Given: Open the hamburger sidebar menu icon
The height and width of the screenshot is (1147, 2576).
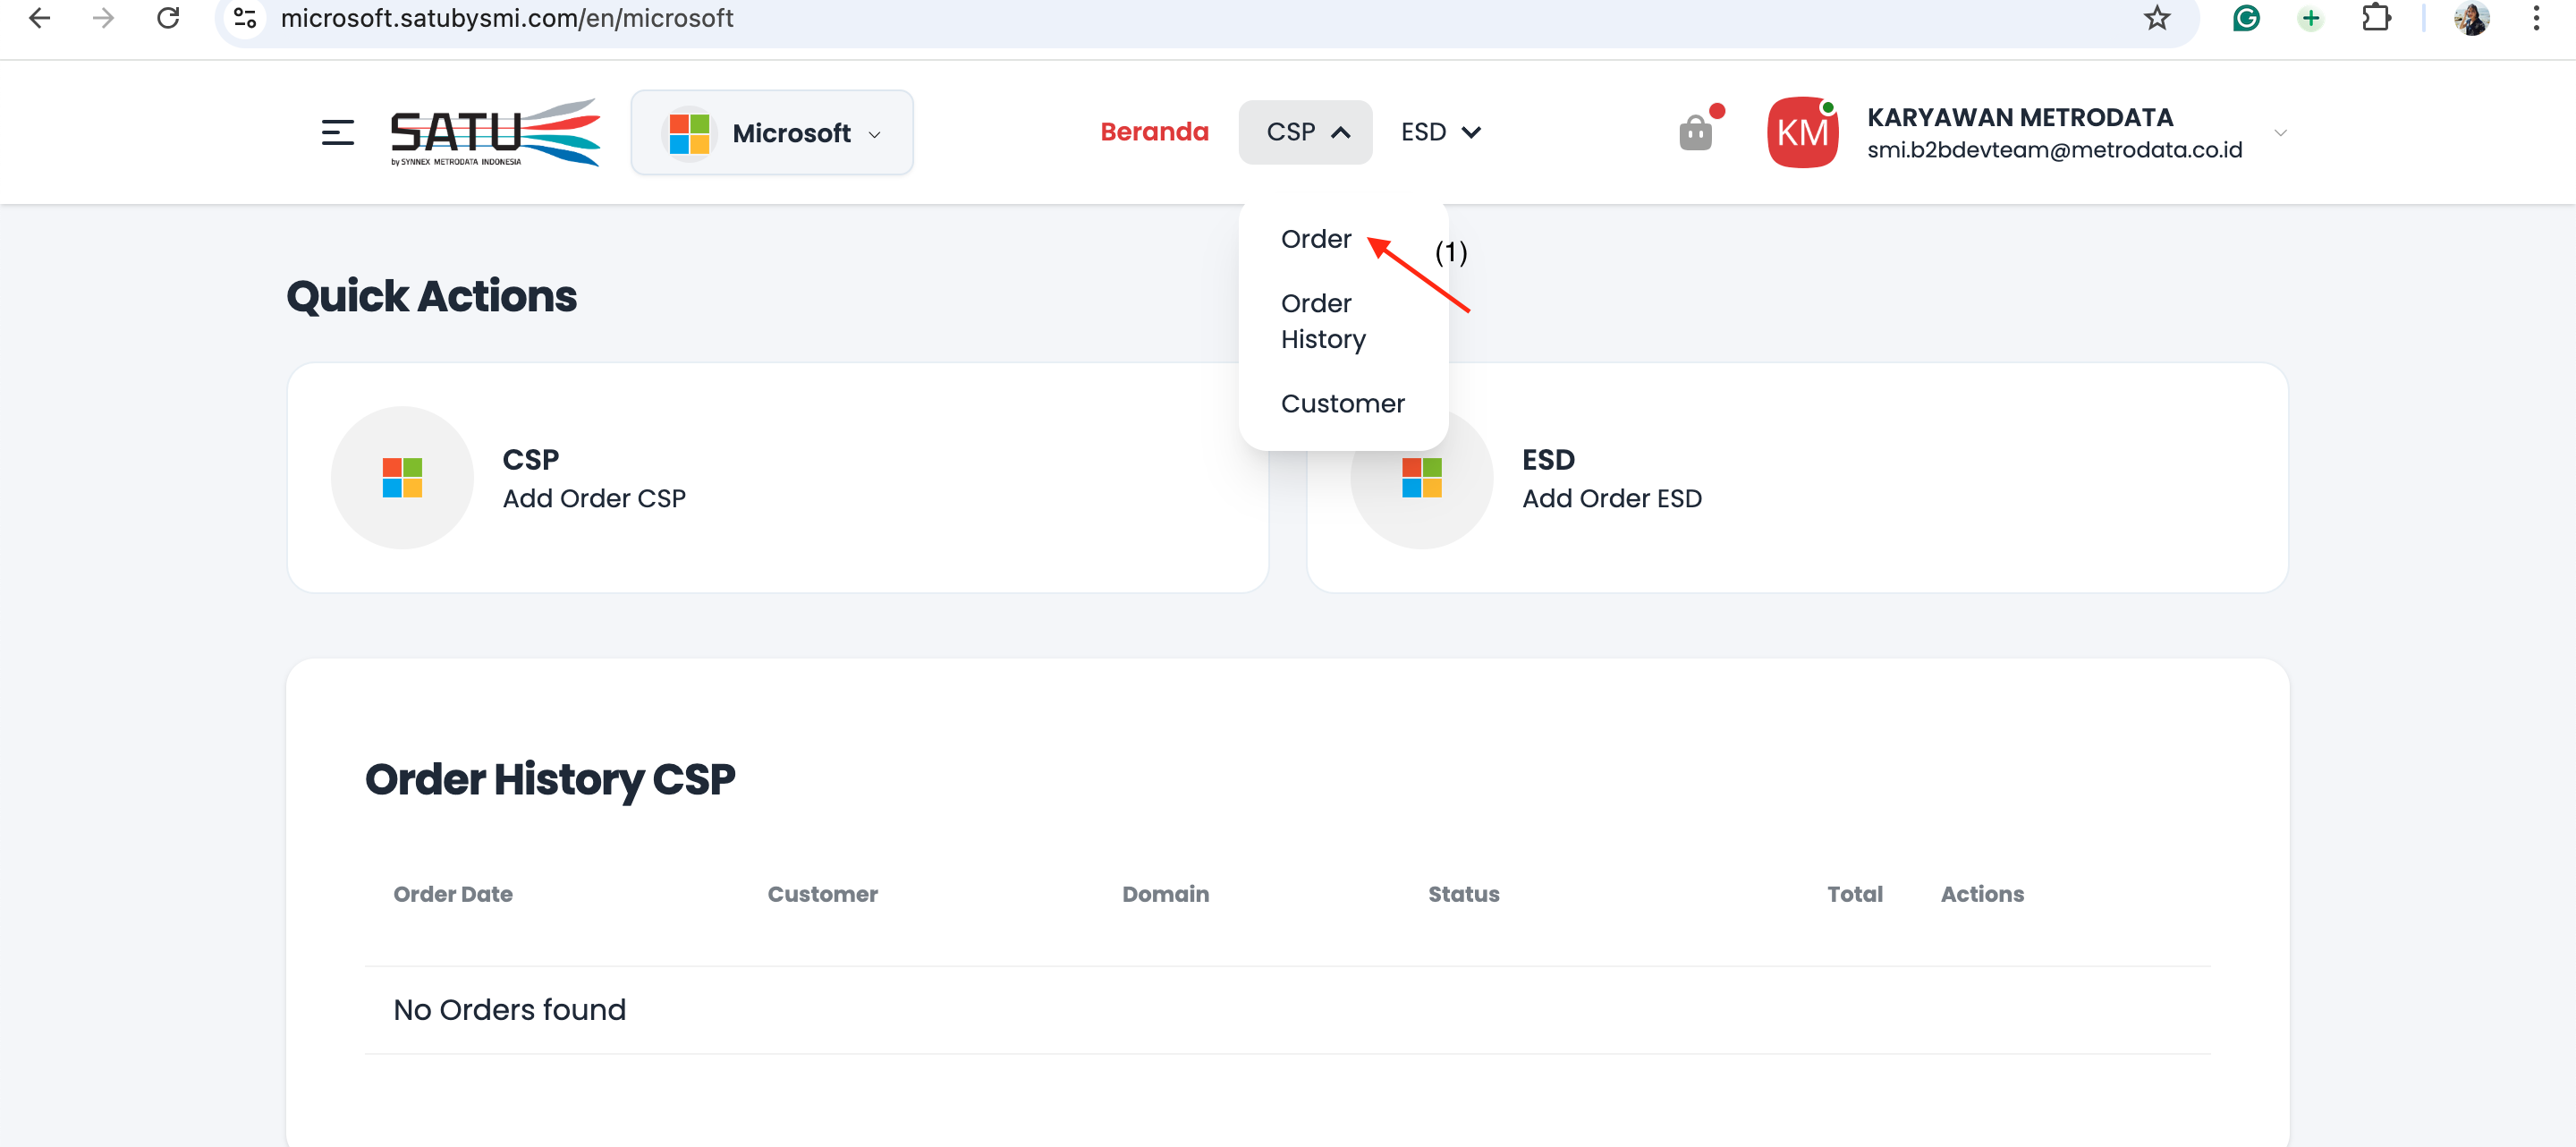Looking at the screenshot, I should (337, 133).
